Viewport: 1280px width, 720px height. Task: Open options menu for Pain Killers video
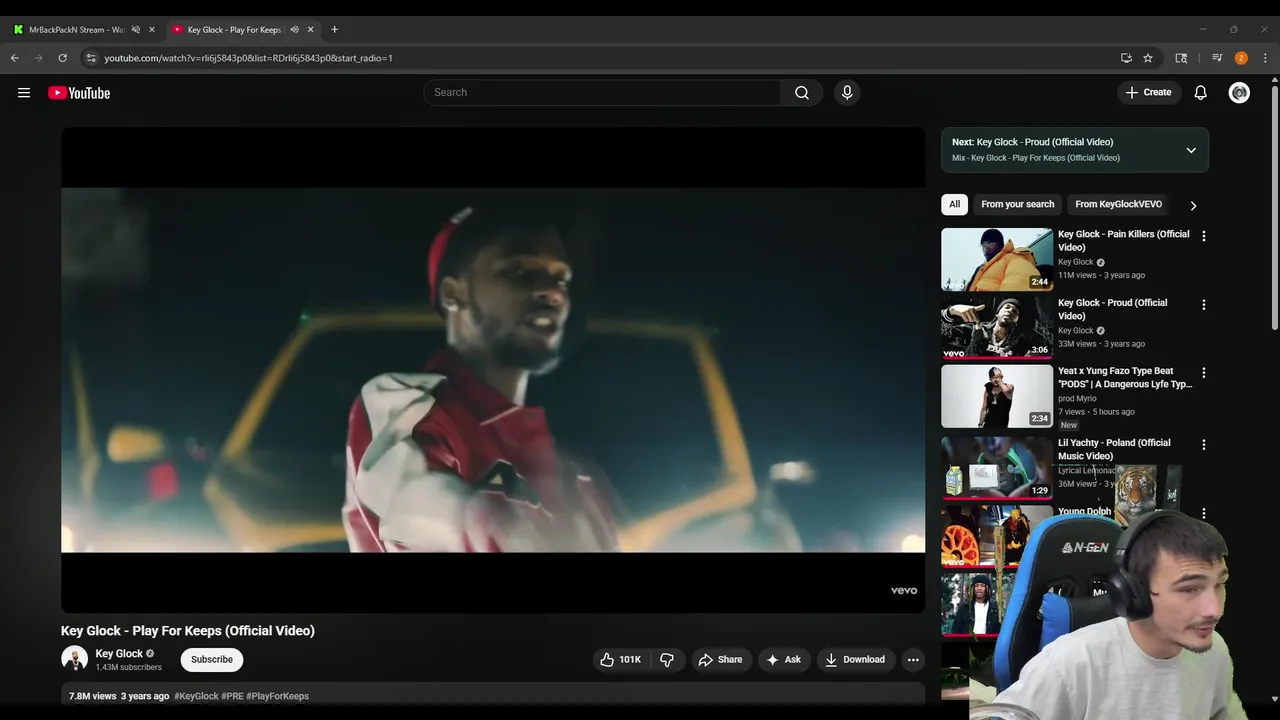point(1204,236)
